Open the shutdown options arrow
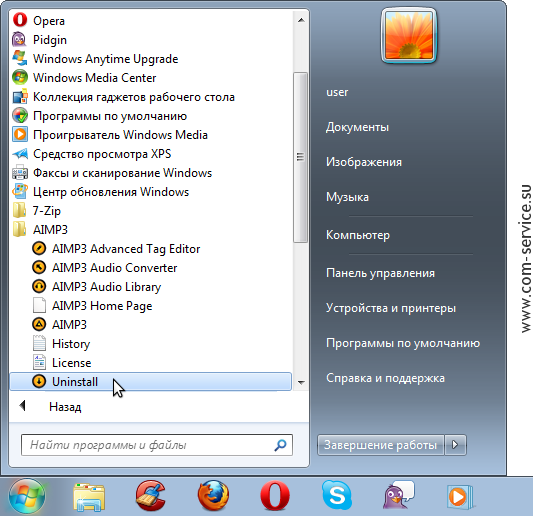 [455, 445]
